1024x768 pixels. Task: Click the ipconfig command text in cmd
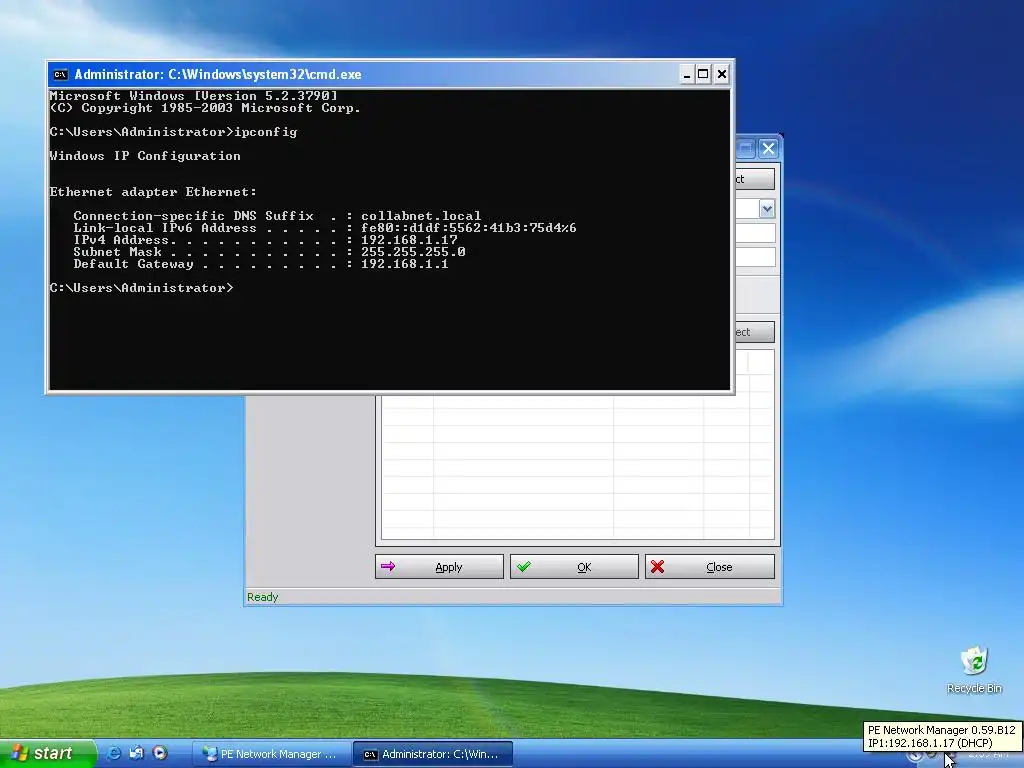point(265,132)
